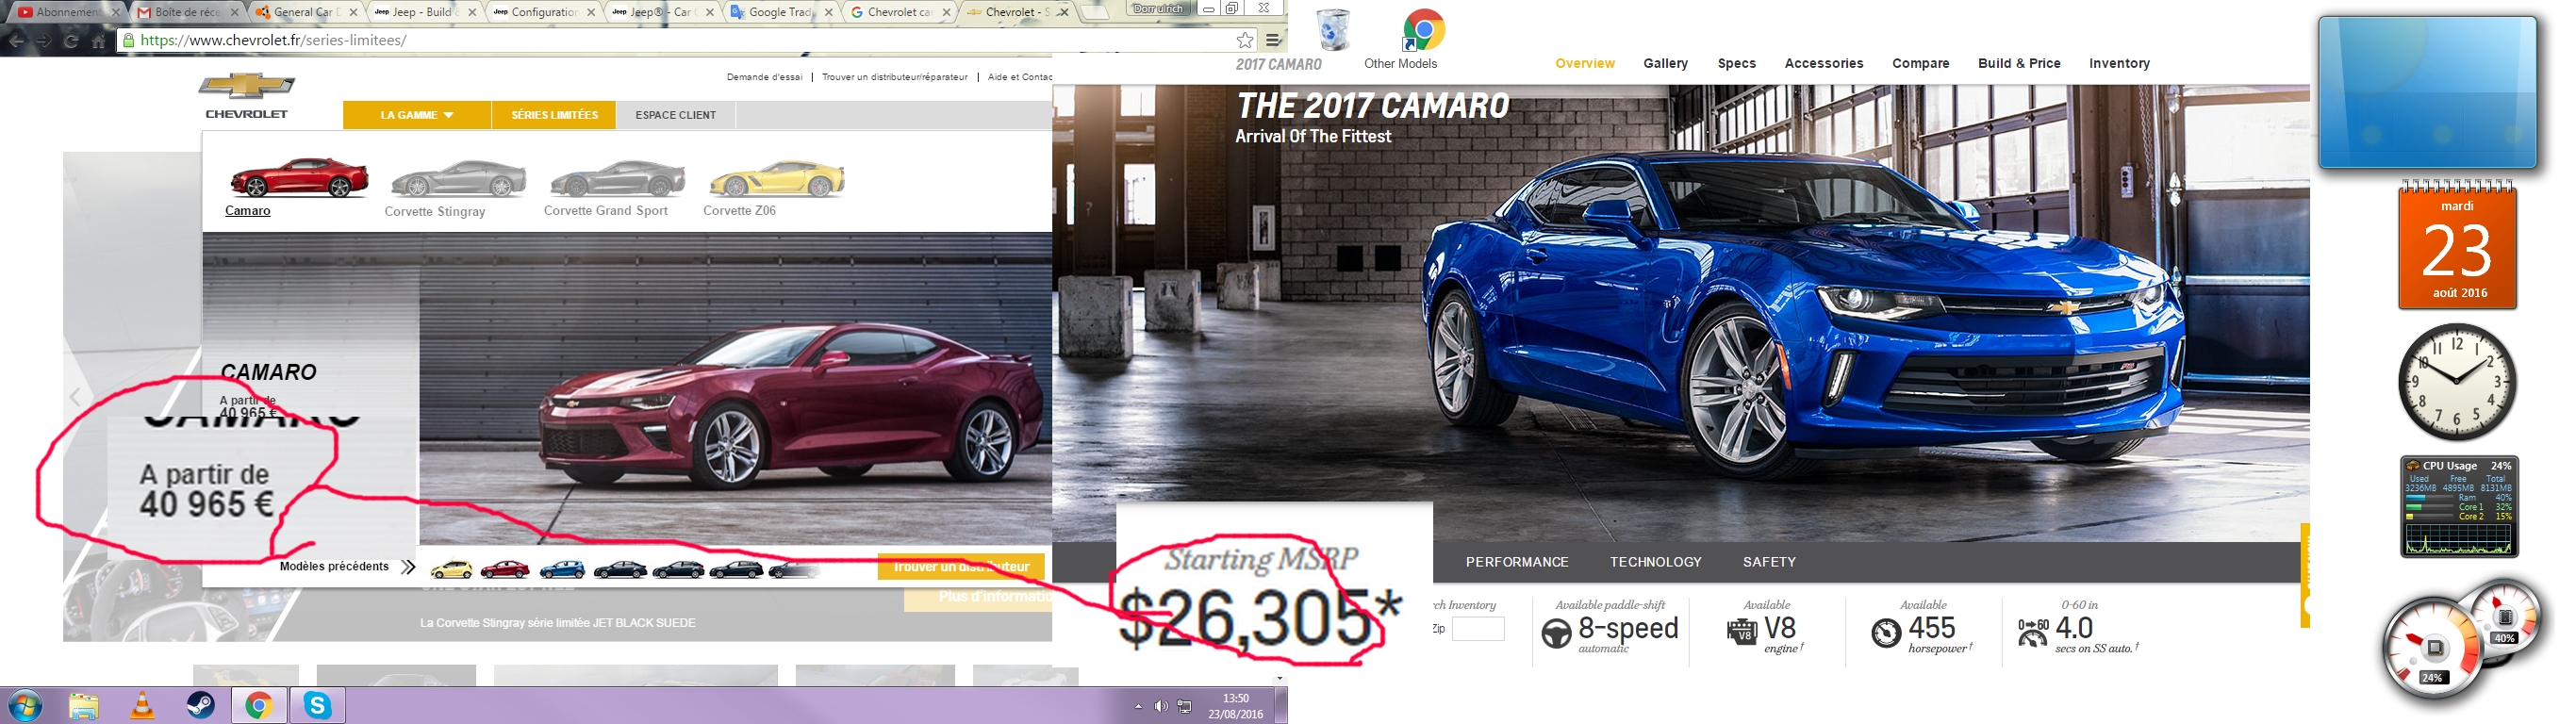Click the browser forward arrow
Image resolution: width=2576 pixels, height=724 pixels.
coord(44,41)
